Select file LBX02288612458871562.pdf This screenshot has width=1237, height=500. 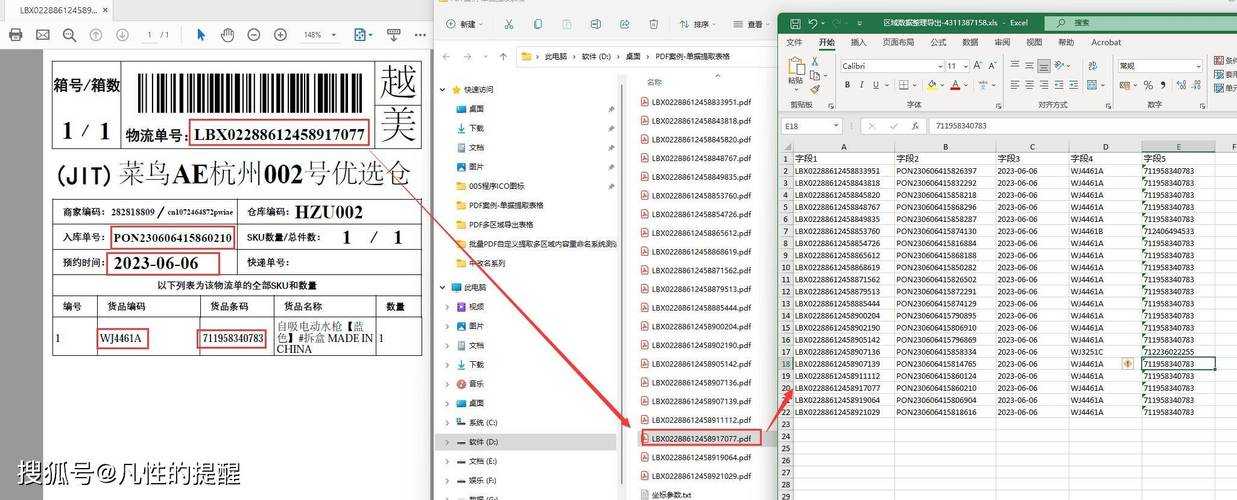point(694,270)
